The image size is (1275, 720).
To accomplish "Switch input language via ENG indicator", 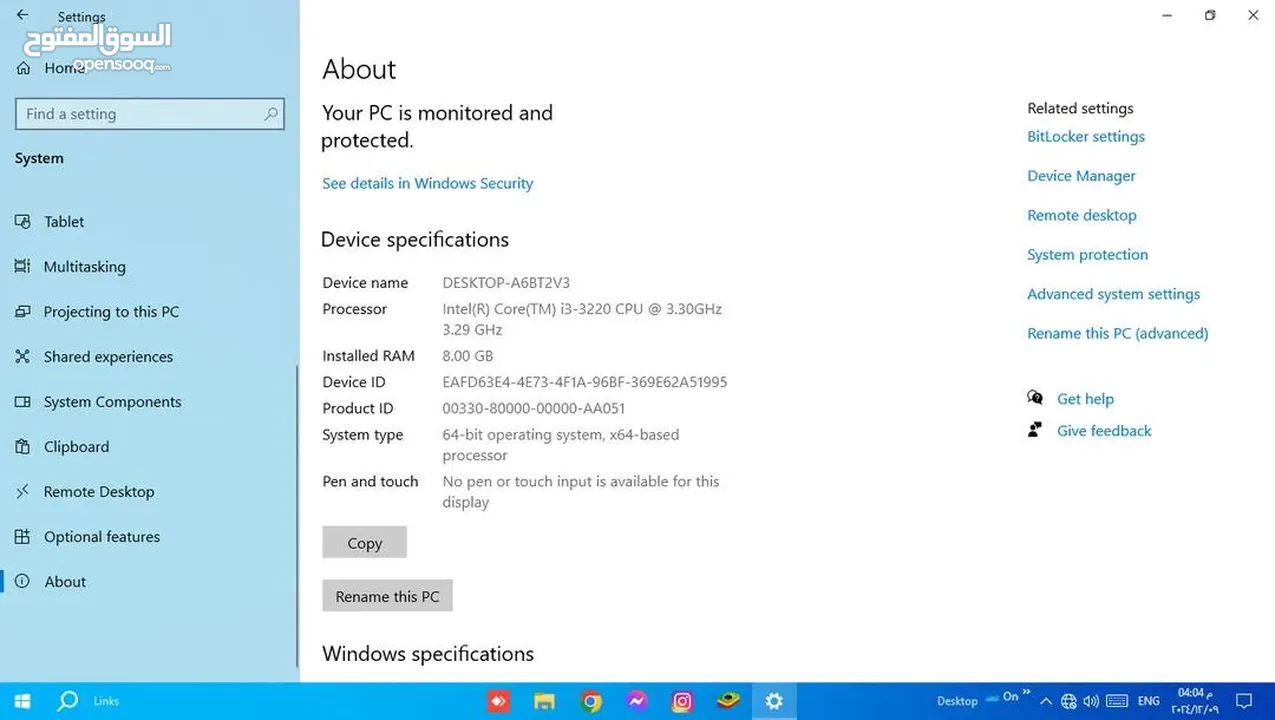I will (x=1149, y=701).
